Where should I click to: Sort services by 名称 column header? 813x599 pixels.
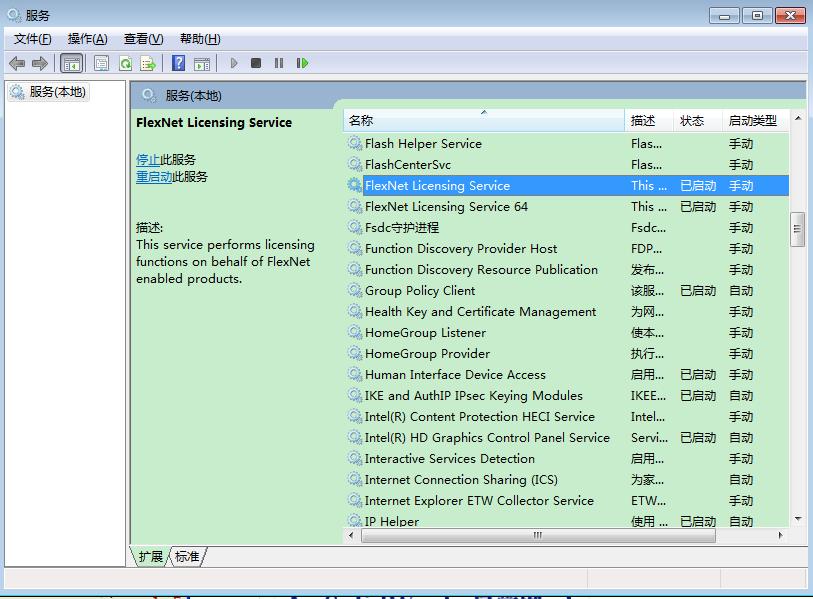click(x=361, y=121)
